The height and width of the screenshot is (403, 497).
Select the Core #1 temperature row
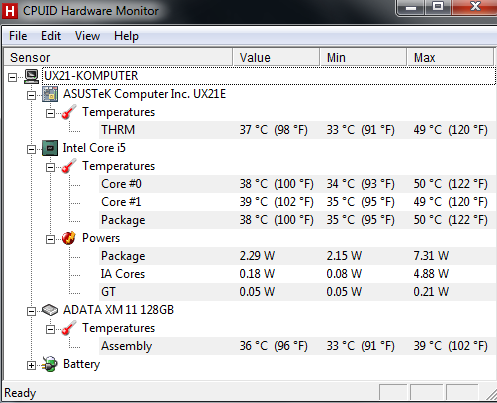coord(297,202)
